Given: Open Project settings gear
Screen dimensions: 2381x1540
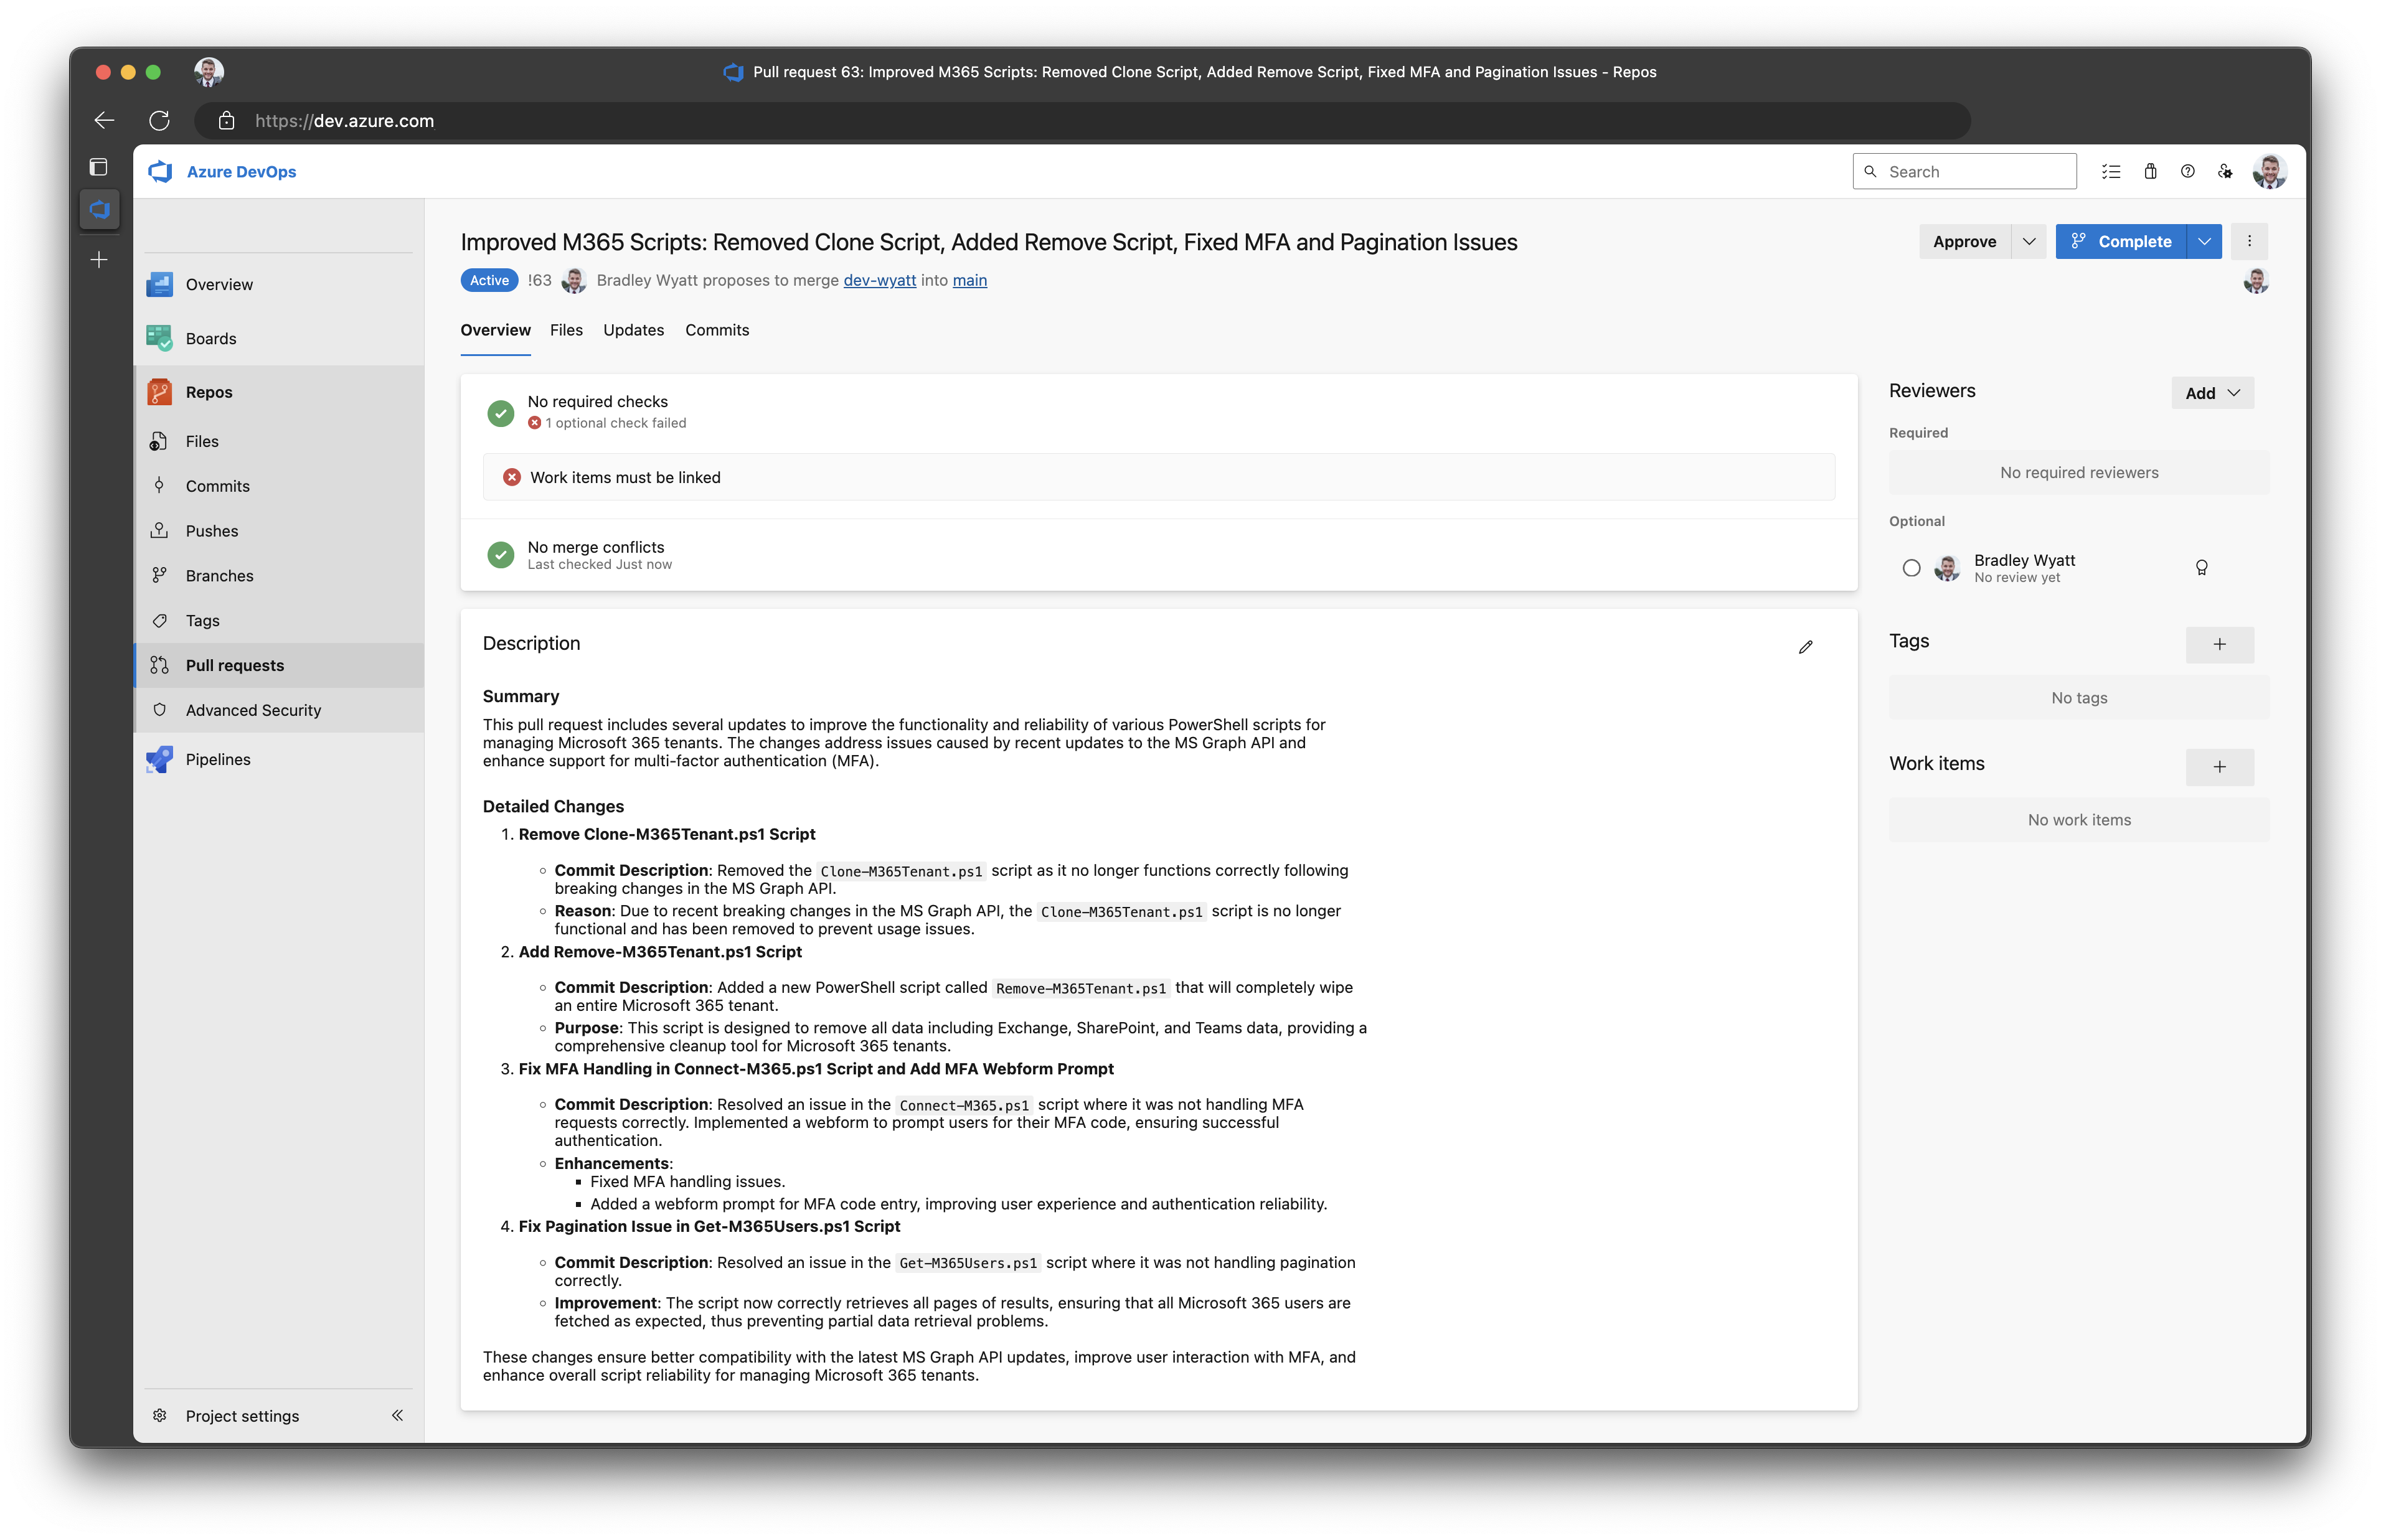Looking at the screenshot, I should coord(159,1415).
